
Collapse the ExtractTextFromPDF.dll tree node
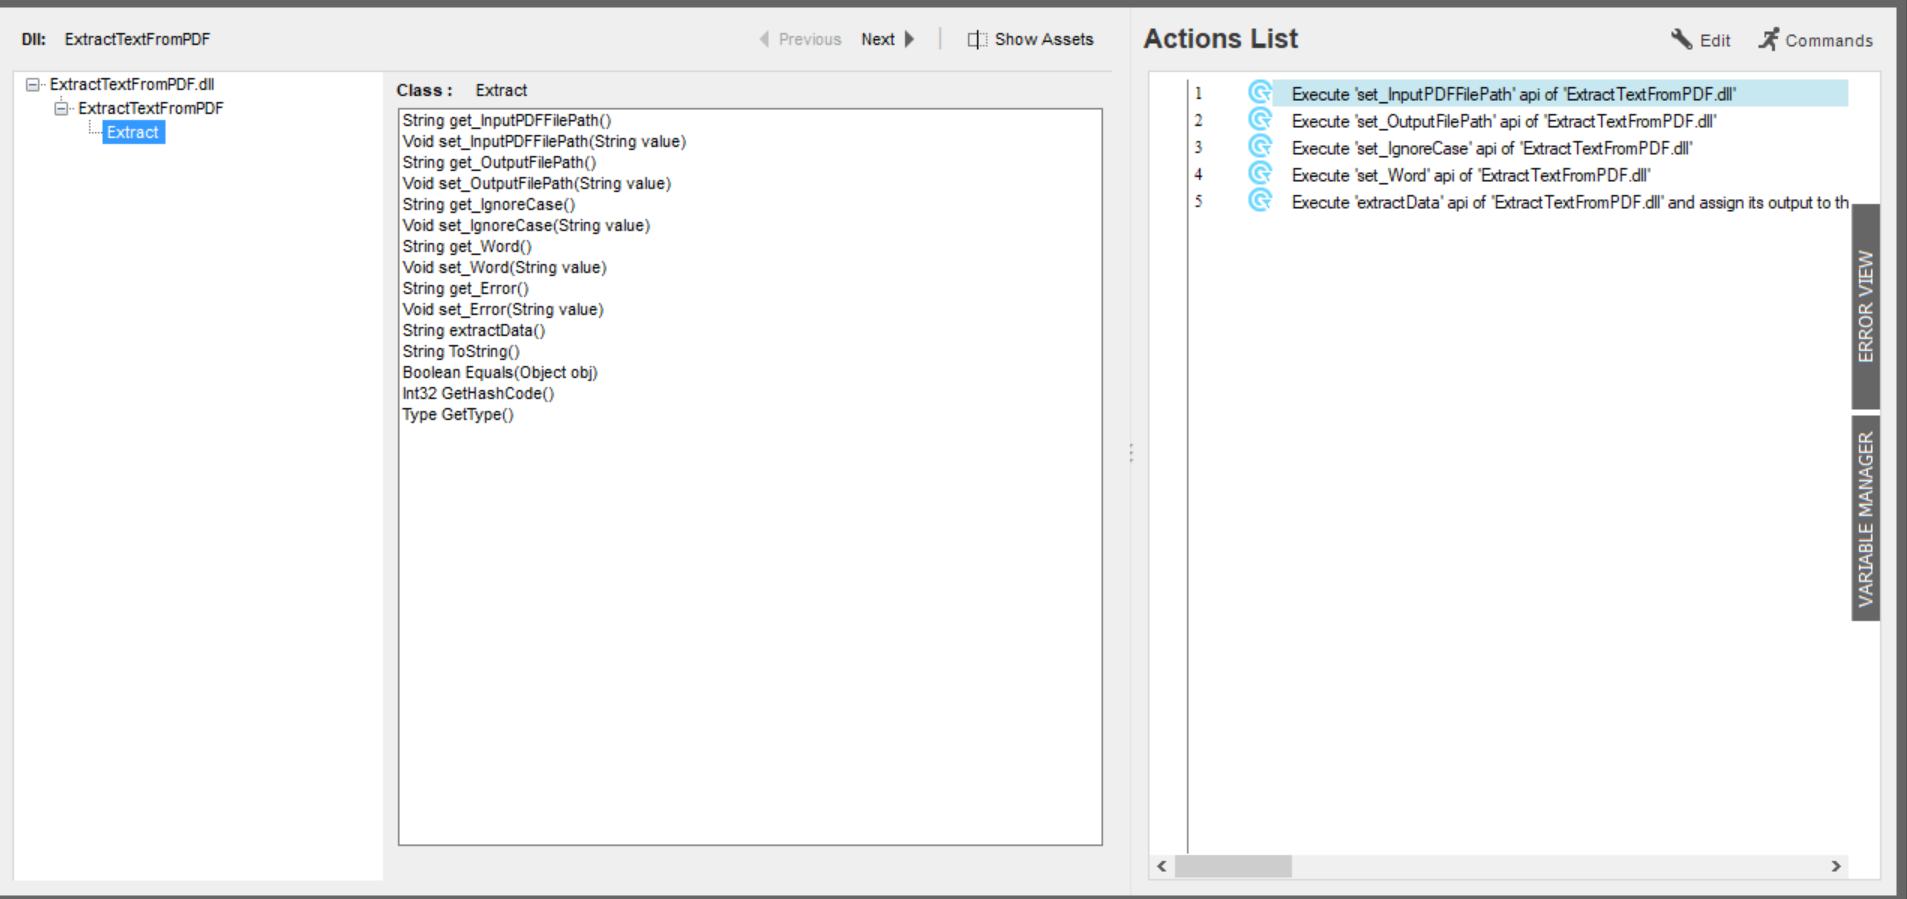click(x=33, y=85)
